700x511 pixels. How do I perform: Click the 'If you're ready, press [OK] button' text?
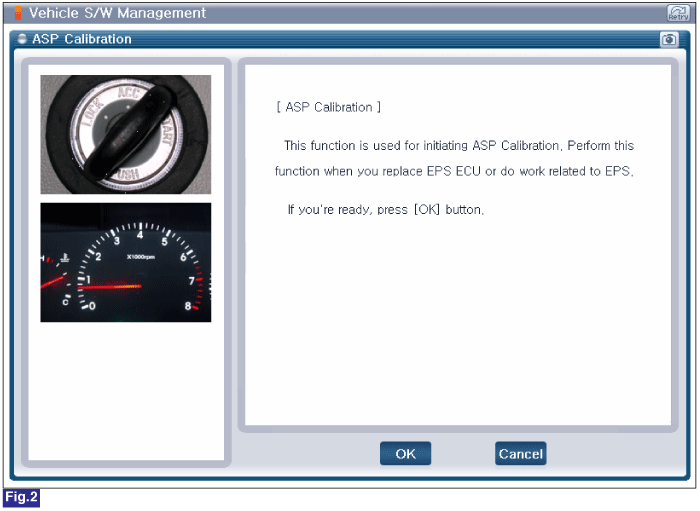tap(386, 209)
